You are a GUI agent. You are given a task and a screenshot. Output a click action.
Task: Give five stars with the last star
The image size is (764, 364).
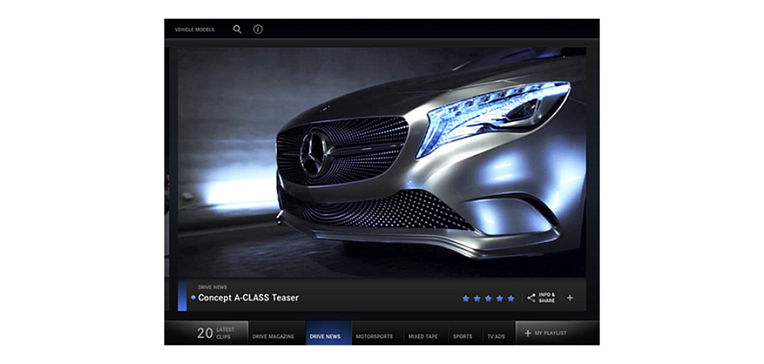511,298
